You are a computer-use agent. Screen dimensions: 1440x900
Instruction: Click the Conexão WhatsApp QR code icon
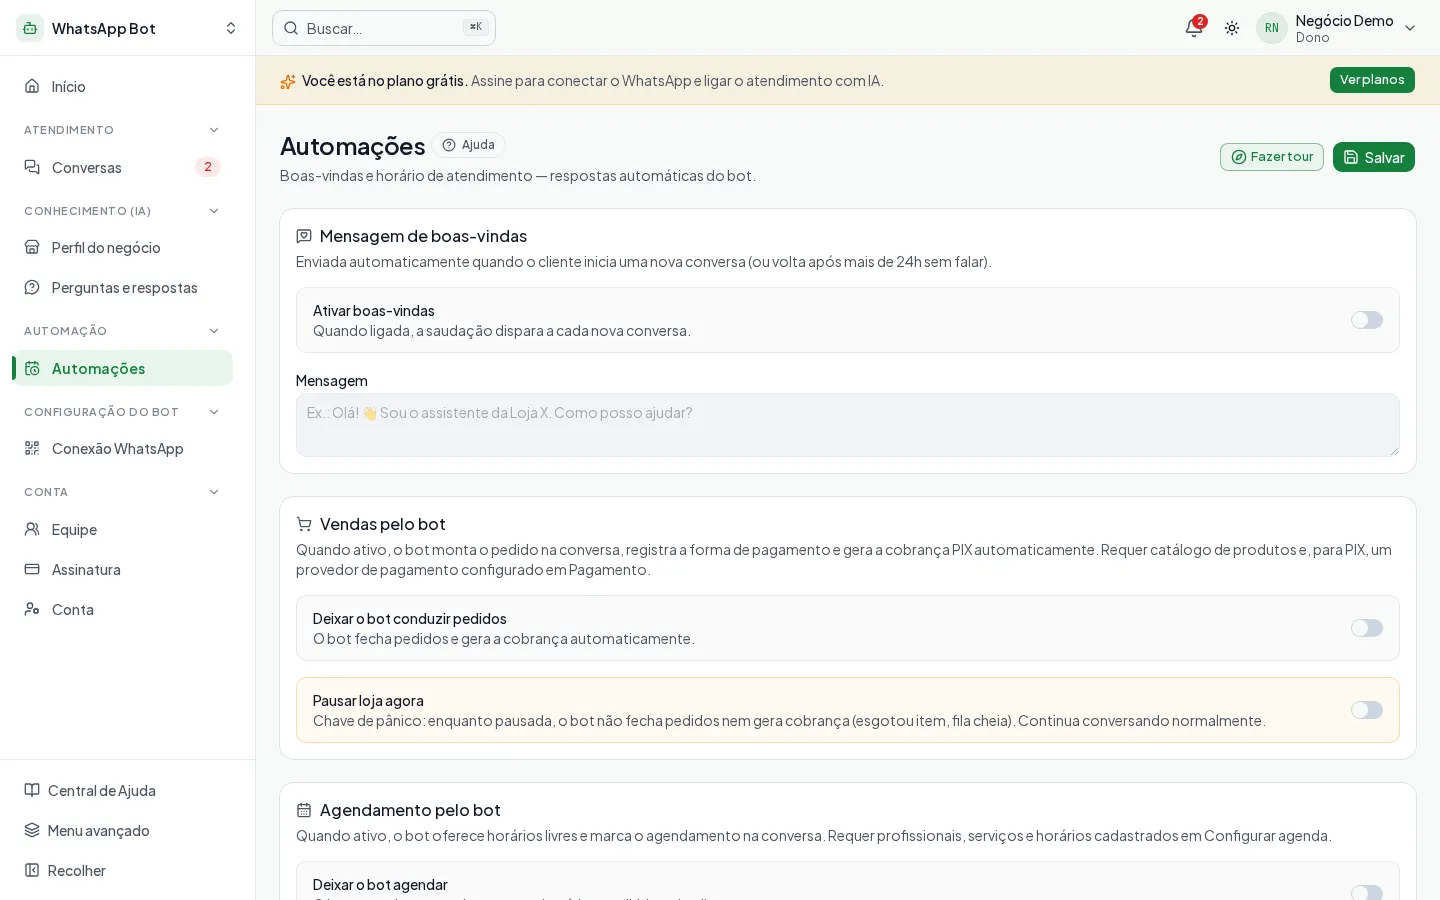coord(32,448)
